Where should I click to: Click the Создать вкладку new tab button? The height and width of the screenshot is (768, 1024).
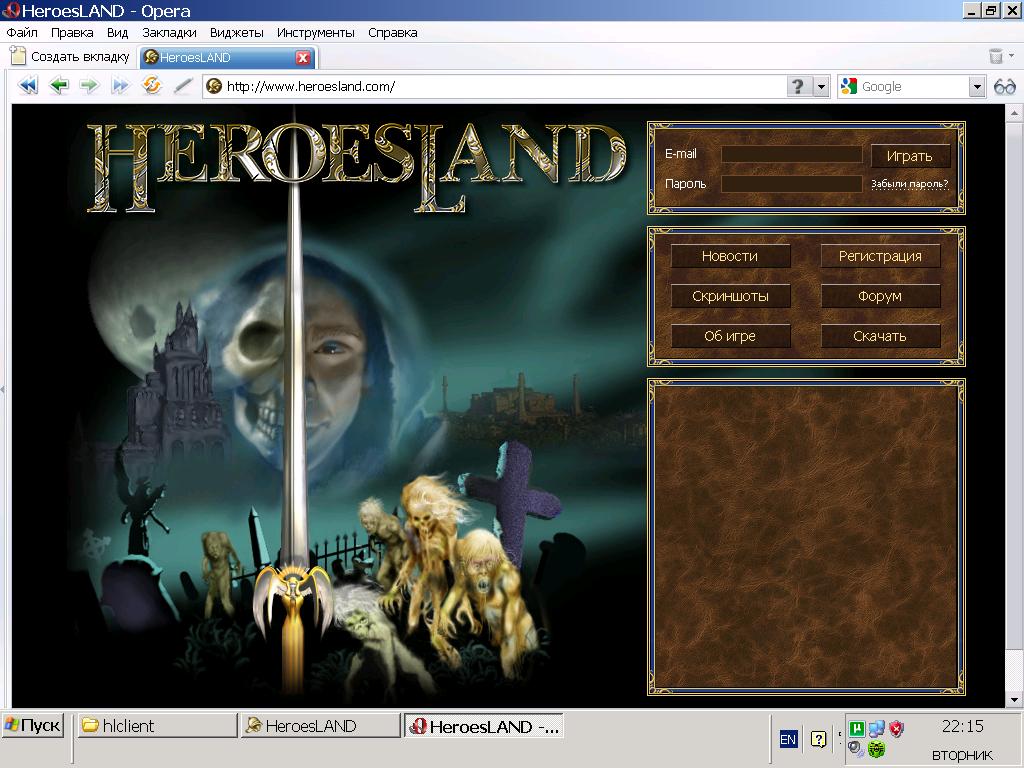point(70,57)
